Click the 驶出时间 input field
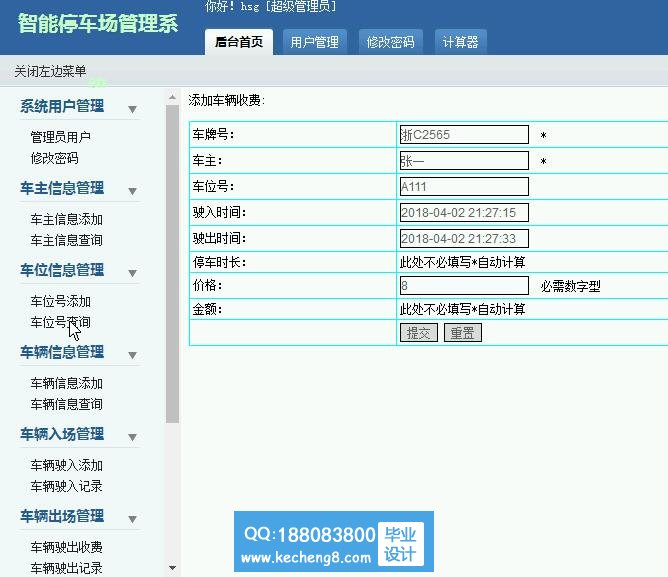Screen dimensions: 668x577 point(464,239)
